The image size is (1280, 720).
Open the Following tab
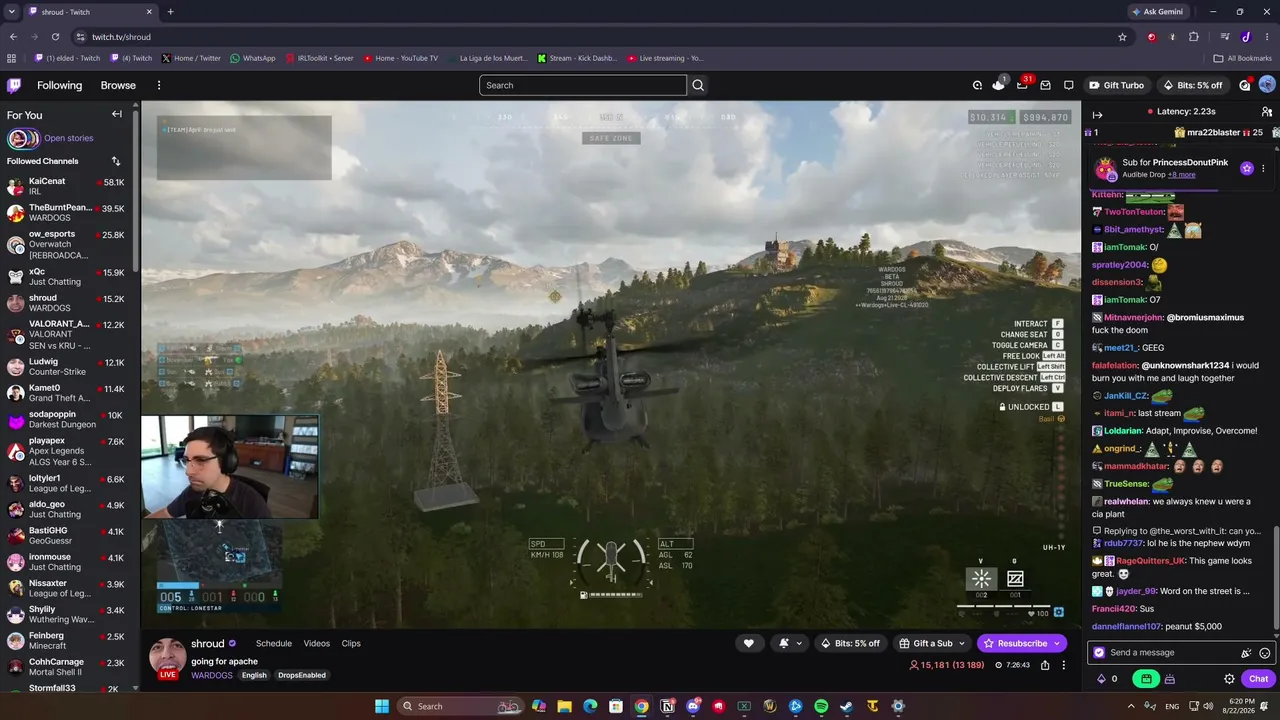[x=60, y=85]
